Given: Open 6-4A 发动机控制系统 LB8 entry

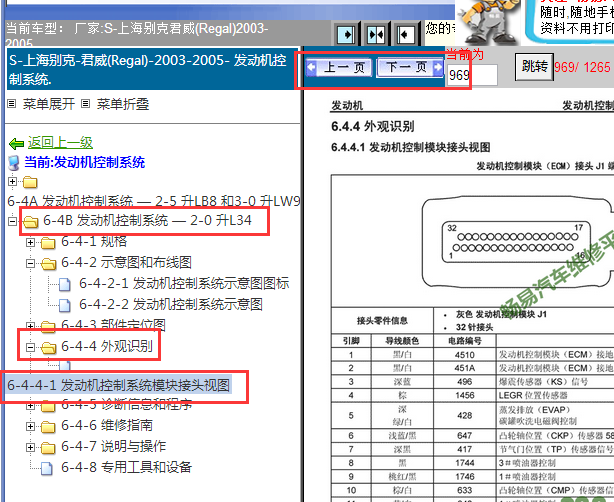Looking at the screenshot, I should pos(154,201).
